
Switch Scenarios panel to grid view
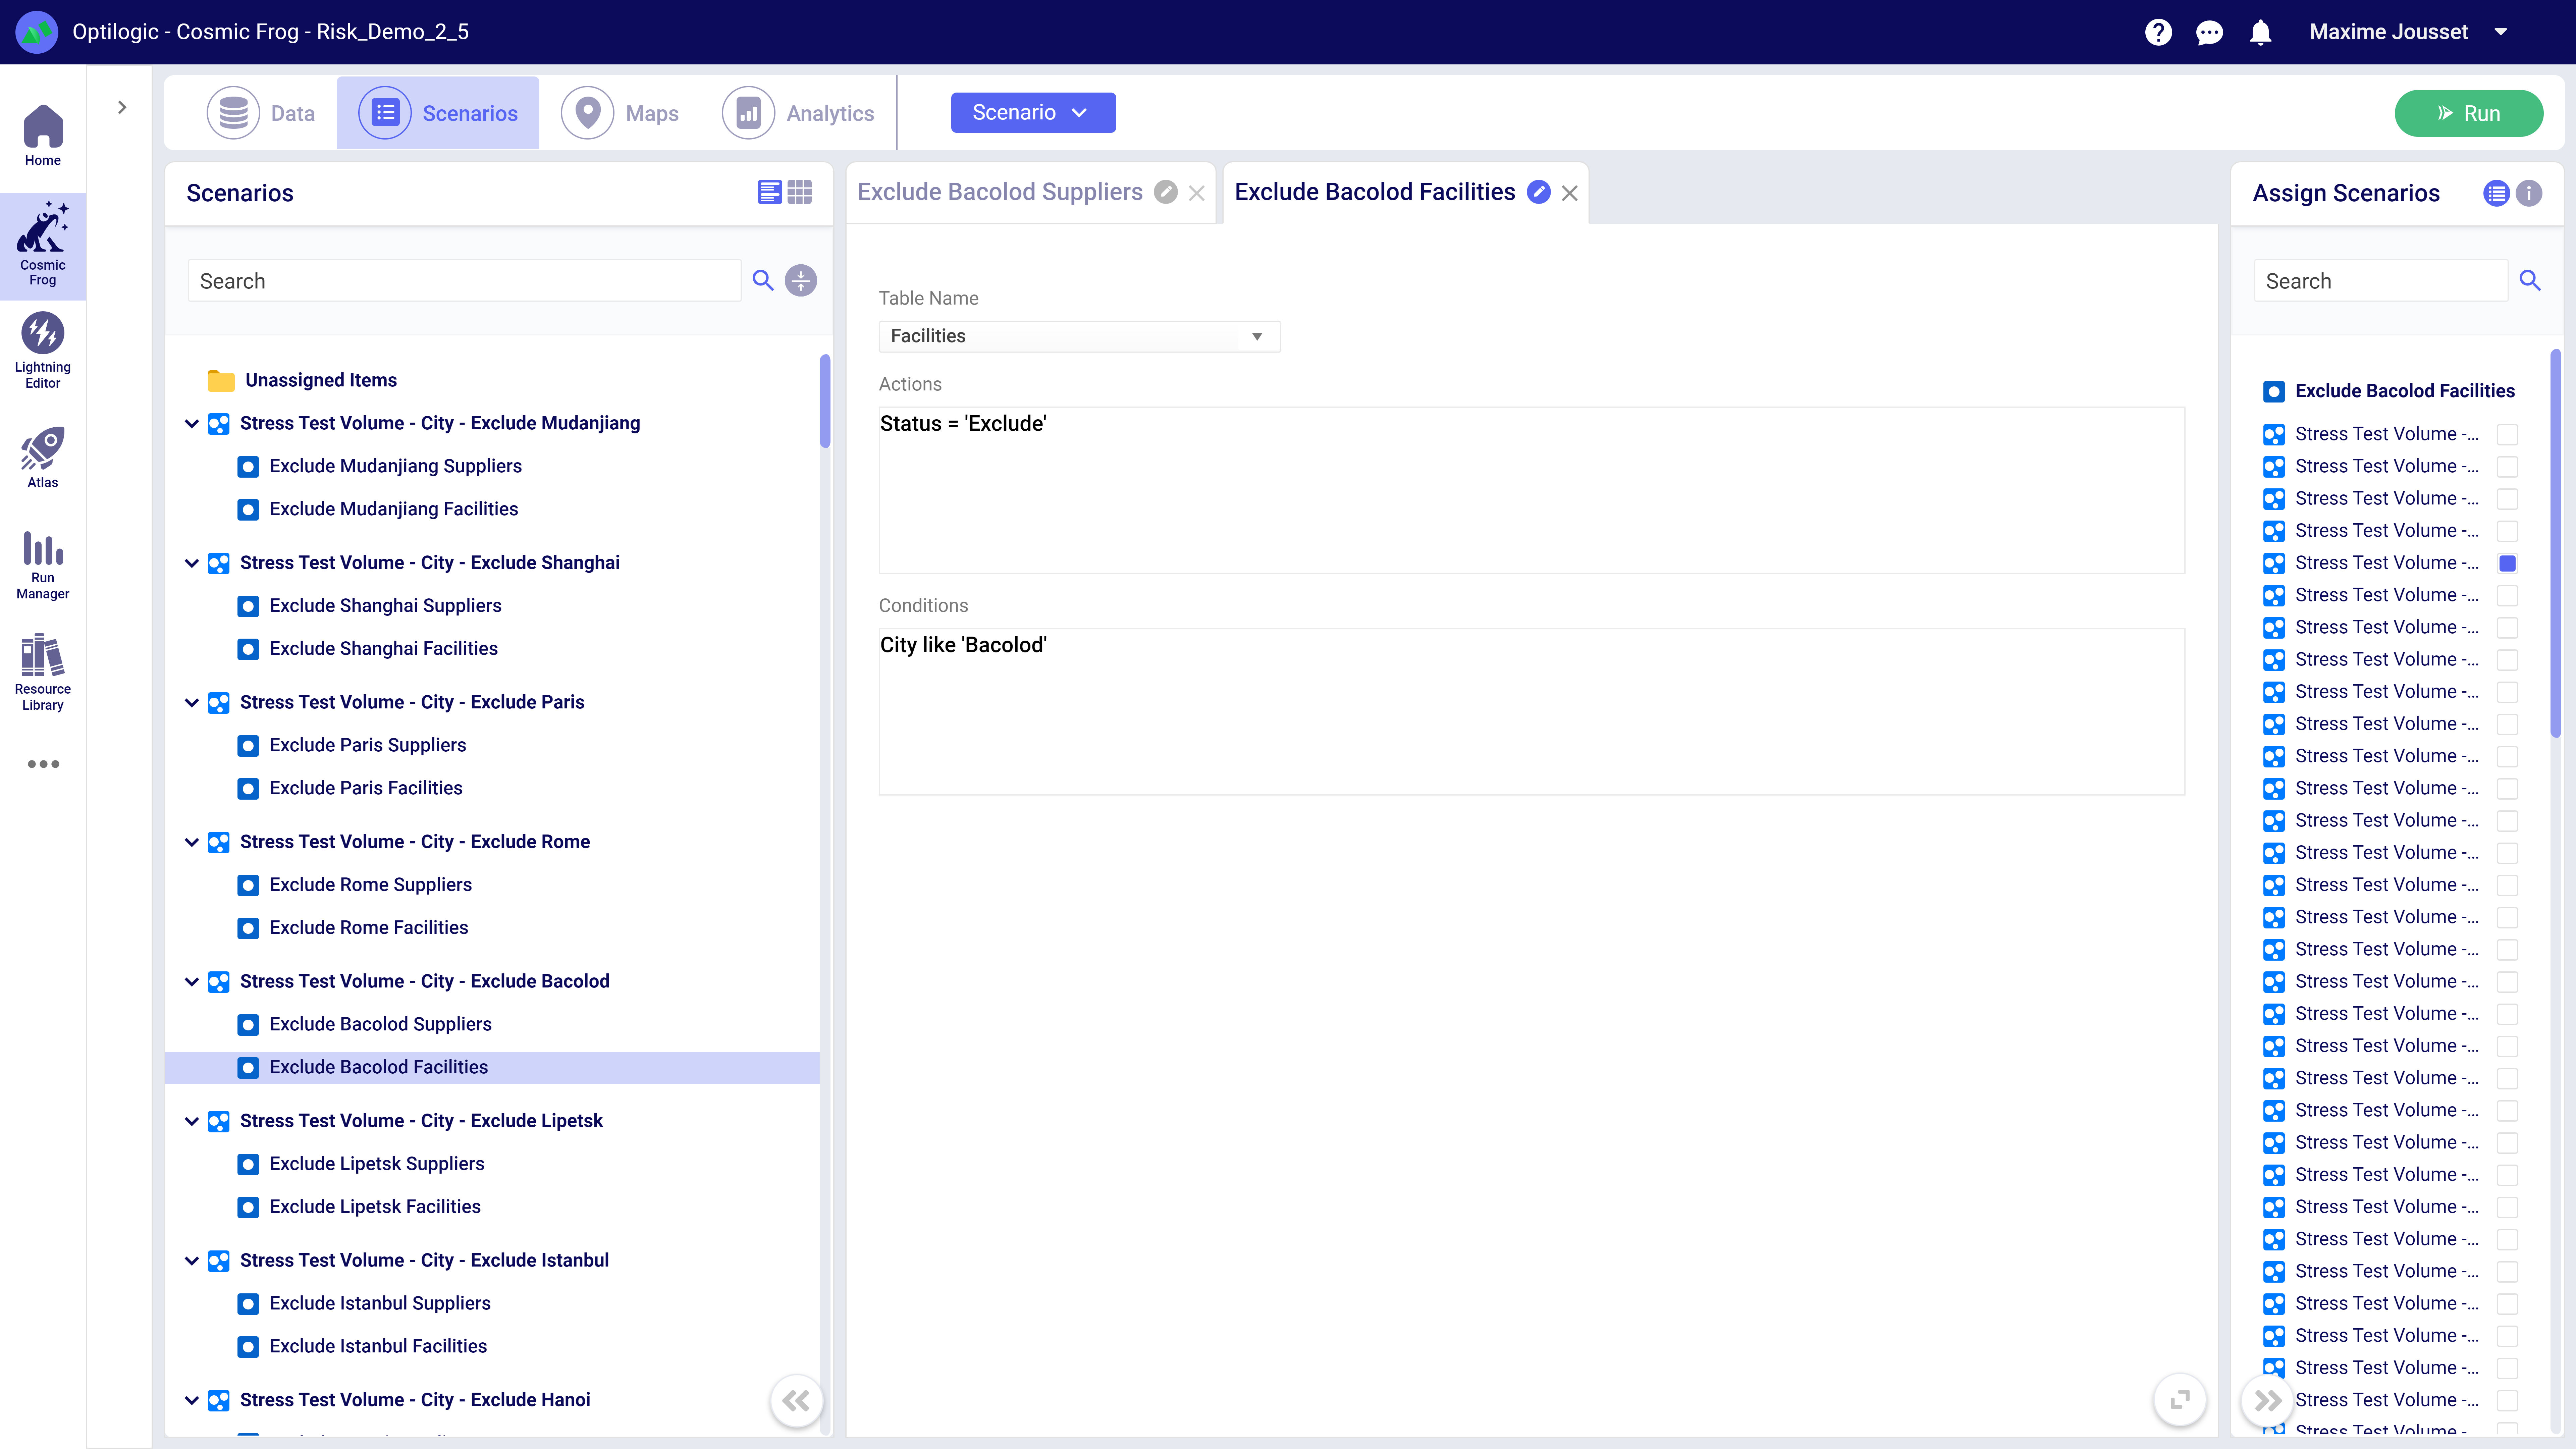pos(800,192)
